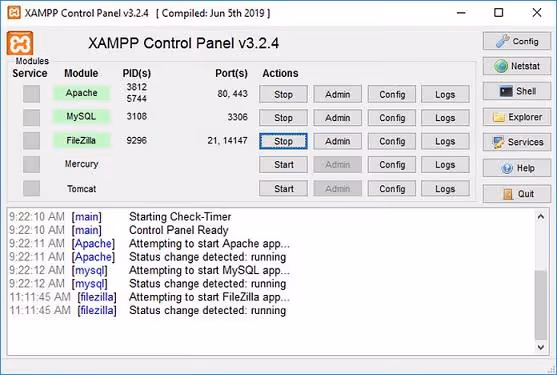This screenshot has height=375, width=557.
Task: Click the log scrollbar up arrow
Action: tap(541, 216)
